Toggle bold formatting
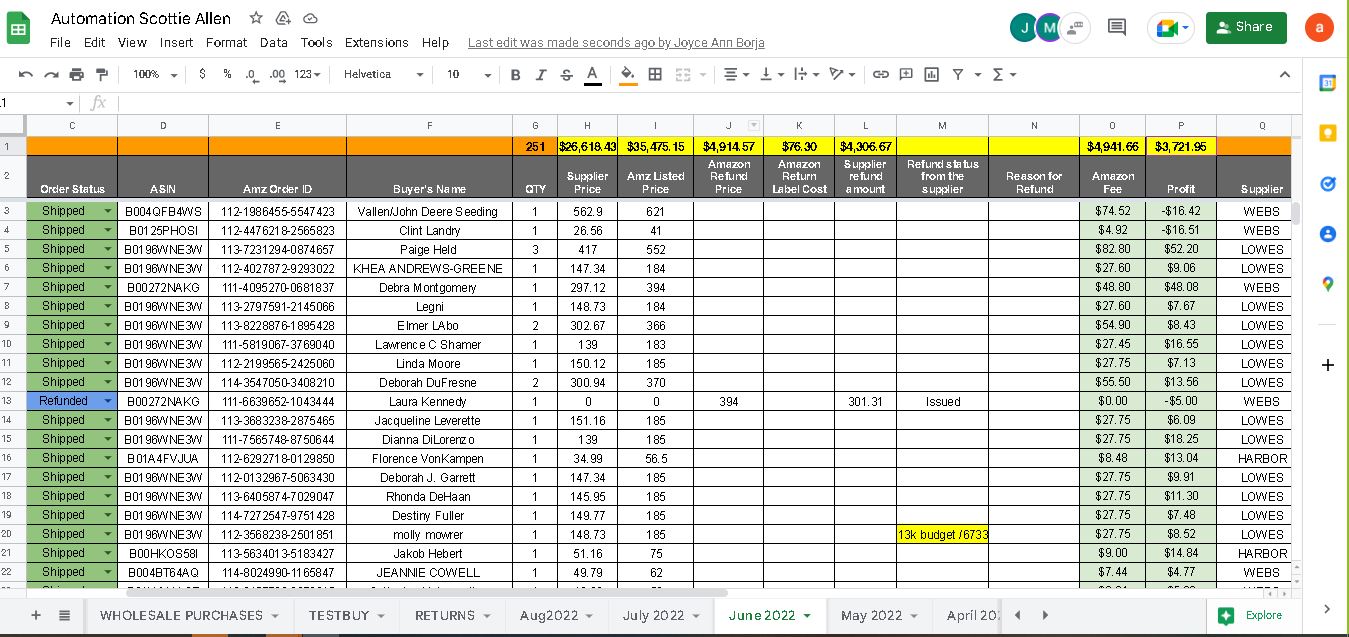 [516, 75]
